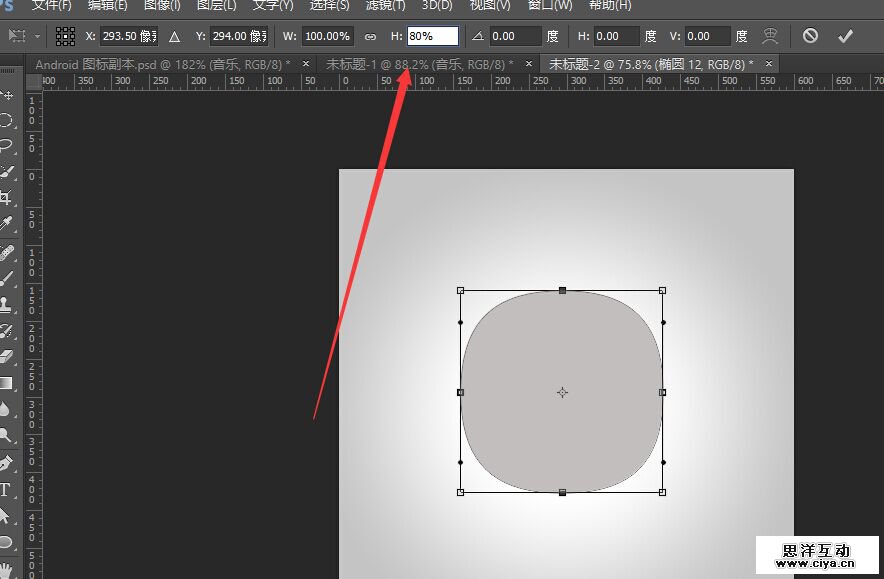Screen dimensions: 884x579
Task: Select the Horizontal Type tool
Action: (6, 490)
